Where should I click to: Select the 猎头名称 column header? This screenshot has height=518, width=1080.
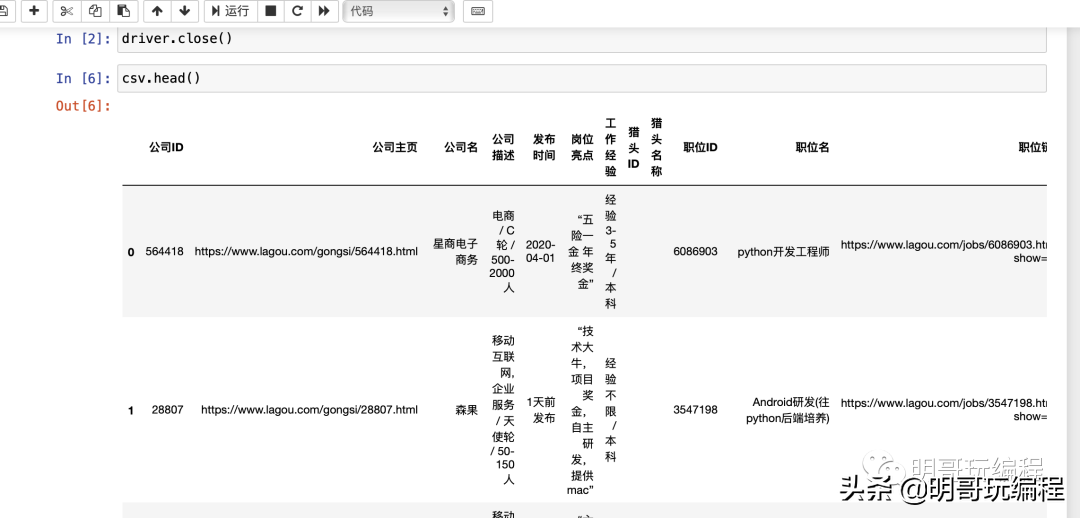[656, 147]
